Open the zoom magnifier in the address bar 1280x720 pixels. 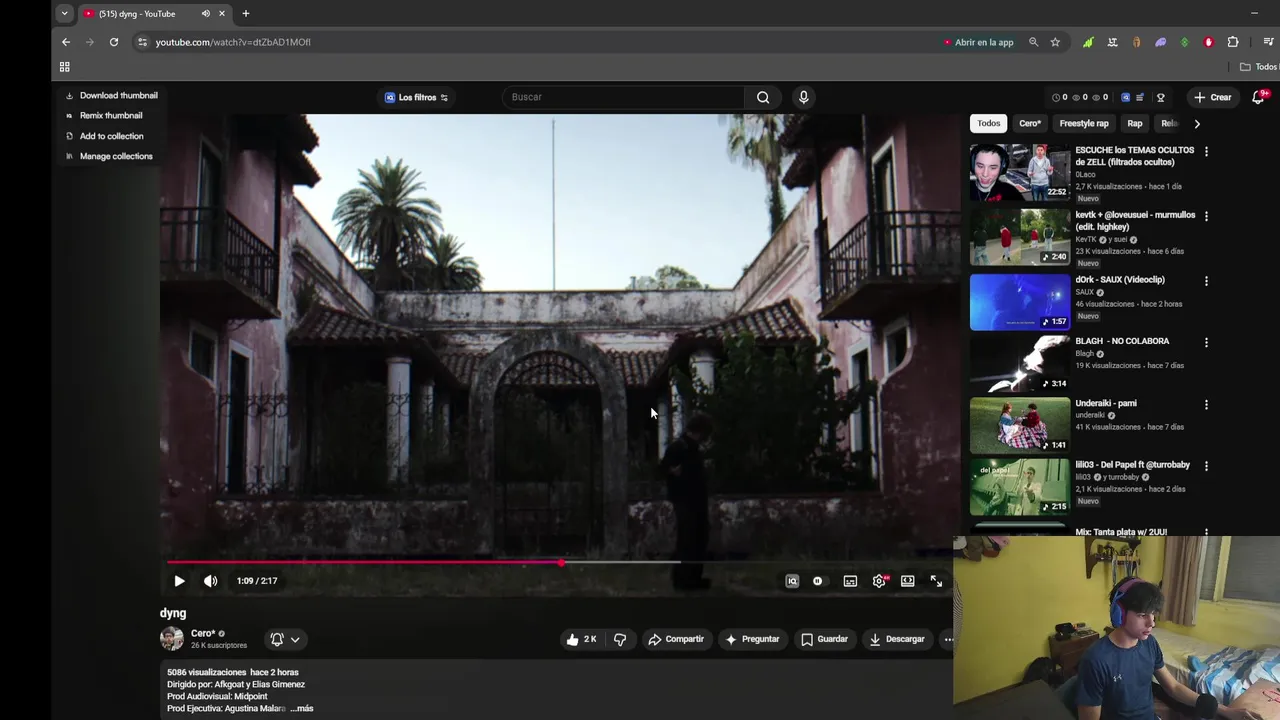click(x=1033, y=42)
